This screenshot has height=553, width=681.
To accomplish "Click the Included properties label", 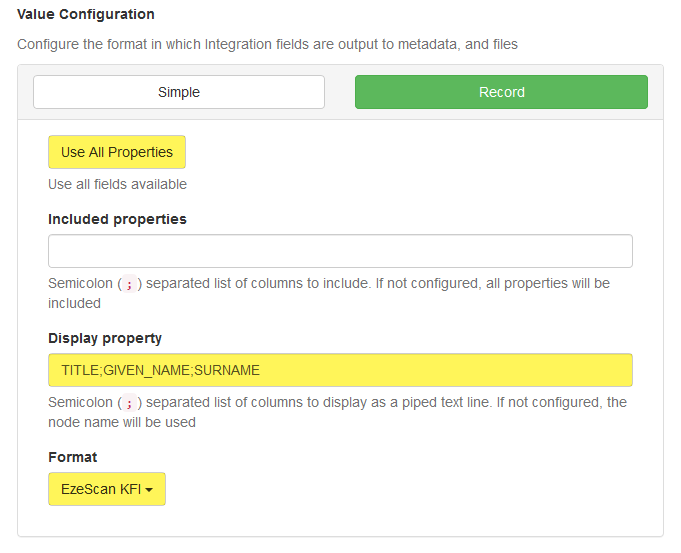I will pos(117,219).
